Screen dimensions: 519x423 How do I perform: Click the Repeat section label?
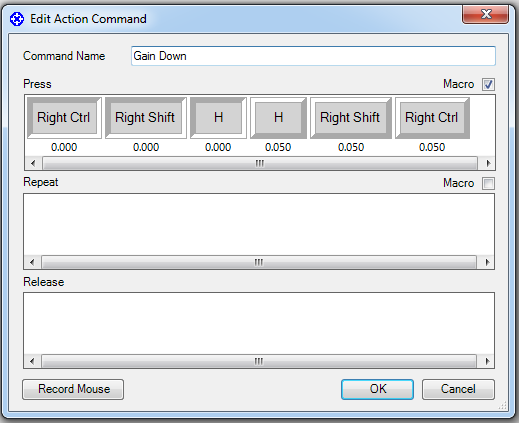pyautogui.click(x=41, y=182)
